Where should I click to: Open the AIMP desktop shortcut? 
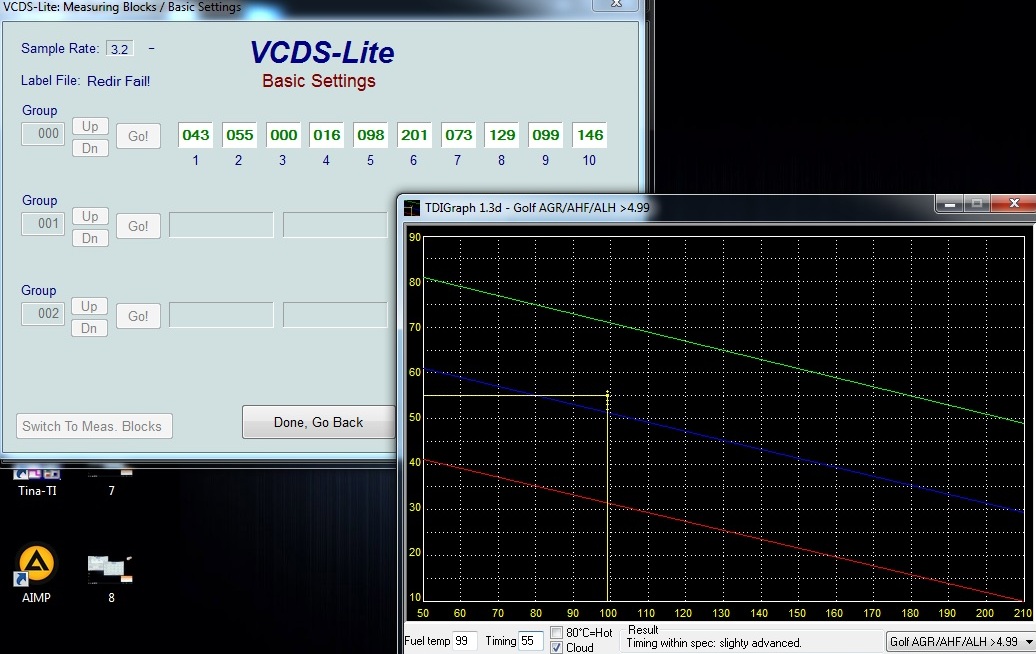pyautogui.click(x=37, y=566)
